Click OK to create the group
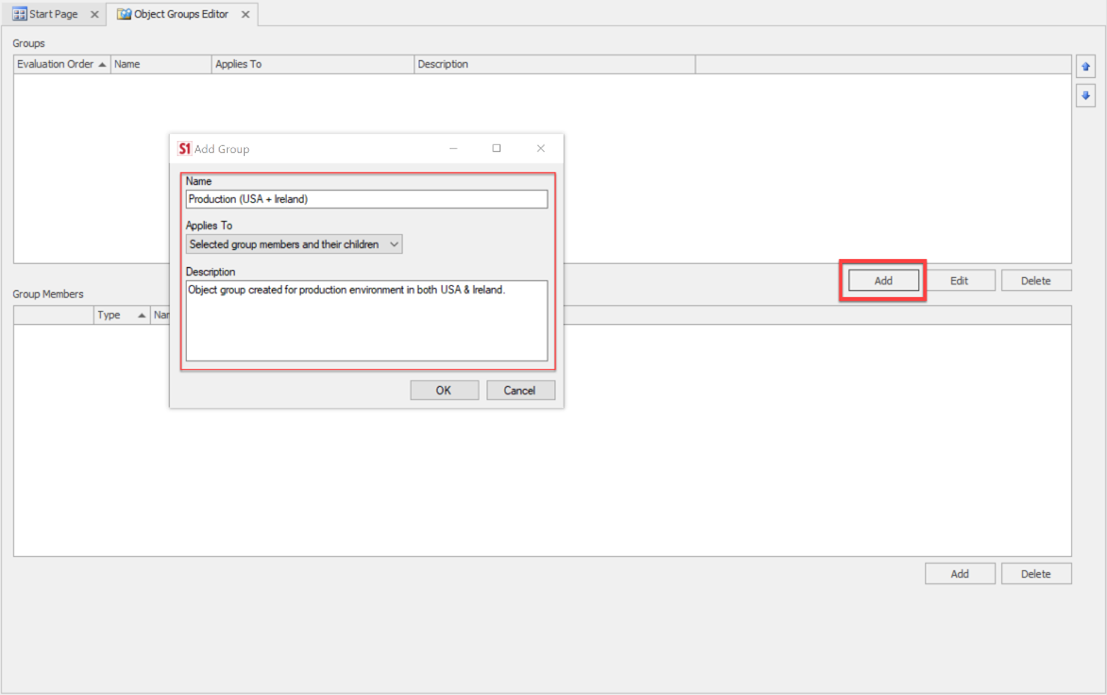The width and height of the screenshot is (1107, 695). pos(444,389)
